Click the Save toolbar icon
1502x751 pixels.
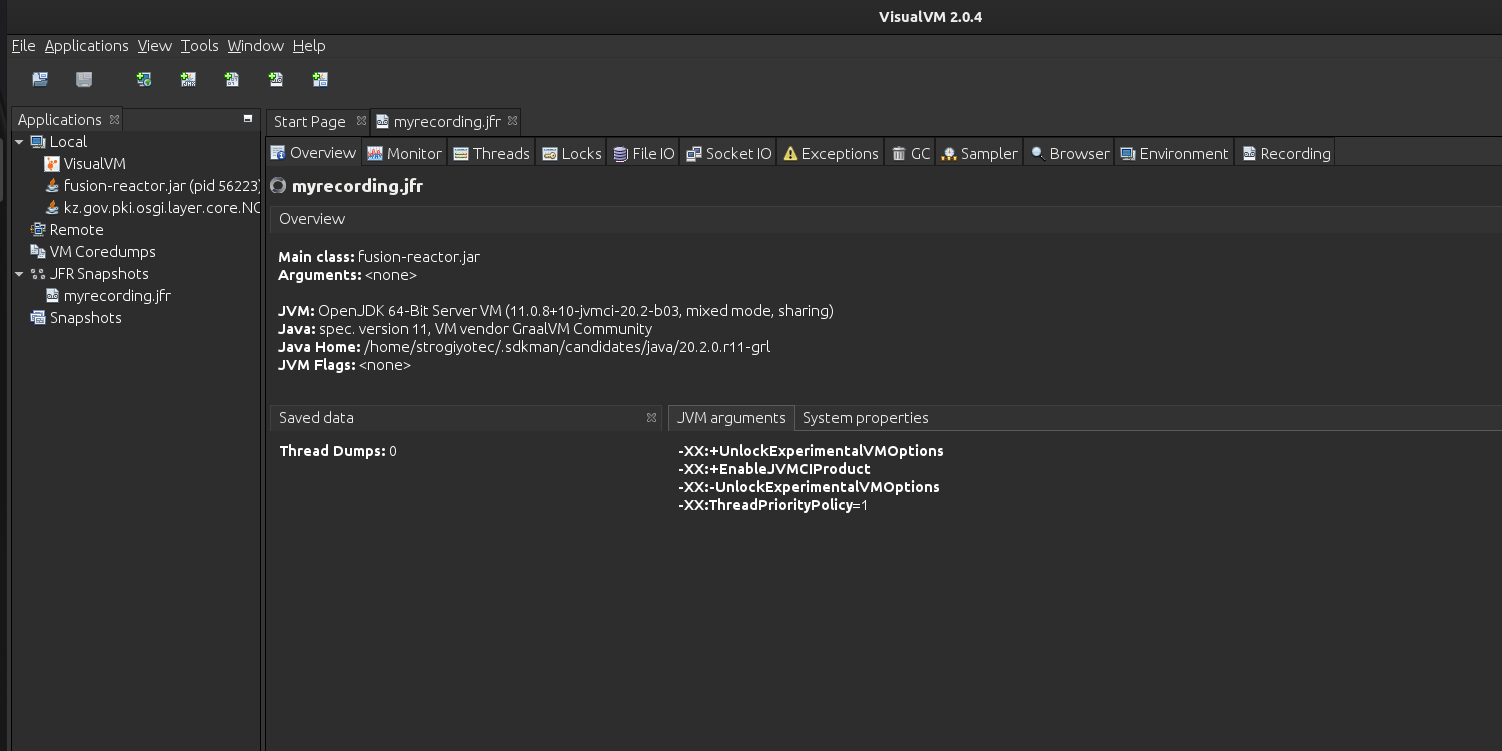pyautogui.click(x=84, y=79)
